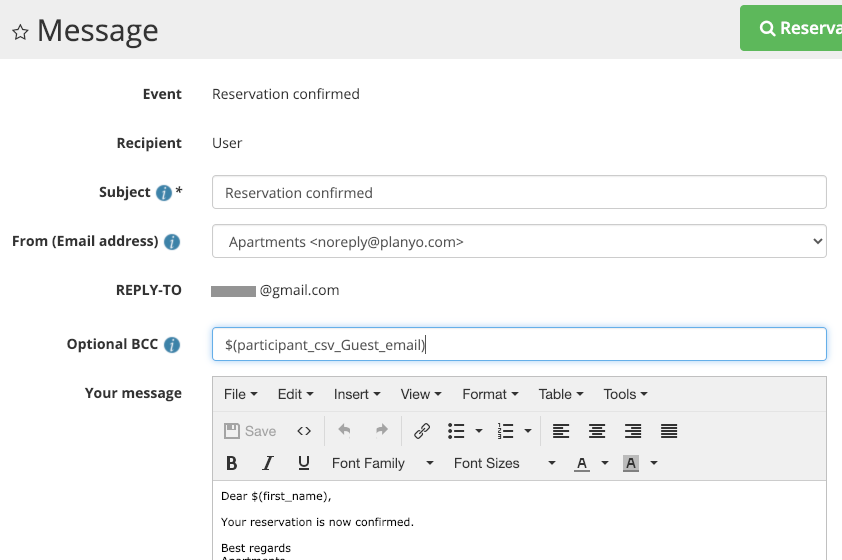Image resolution: width=842 pixels, height=560 pixels.
Task: Open the From email address dropdown
Action: 519,241
